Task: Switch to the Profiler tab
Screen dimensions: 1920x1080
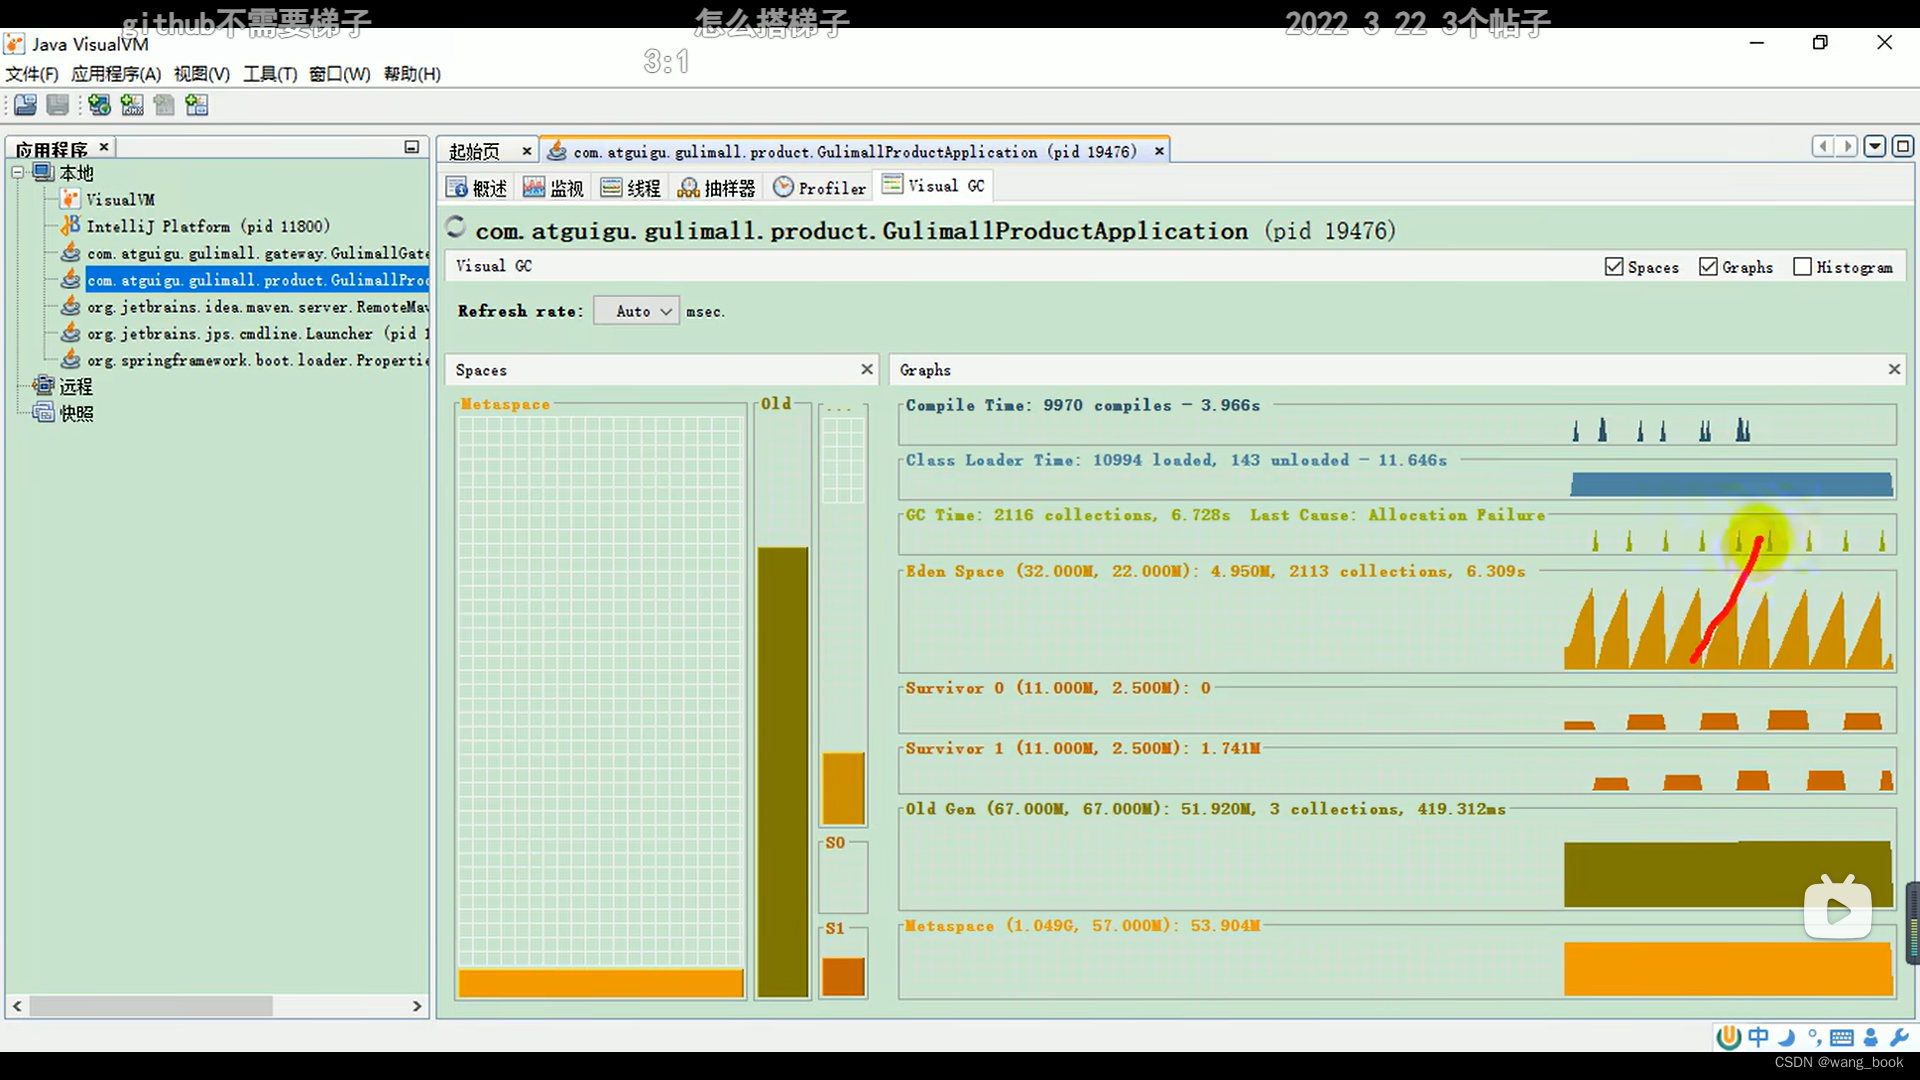Action: pos(820,188)
